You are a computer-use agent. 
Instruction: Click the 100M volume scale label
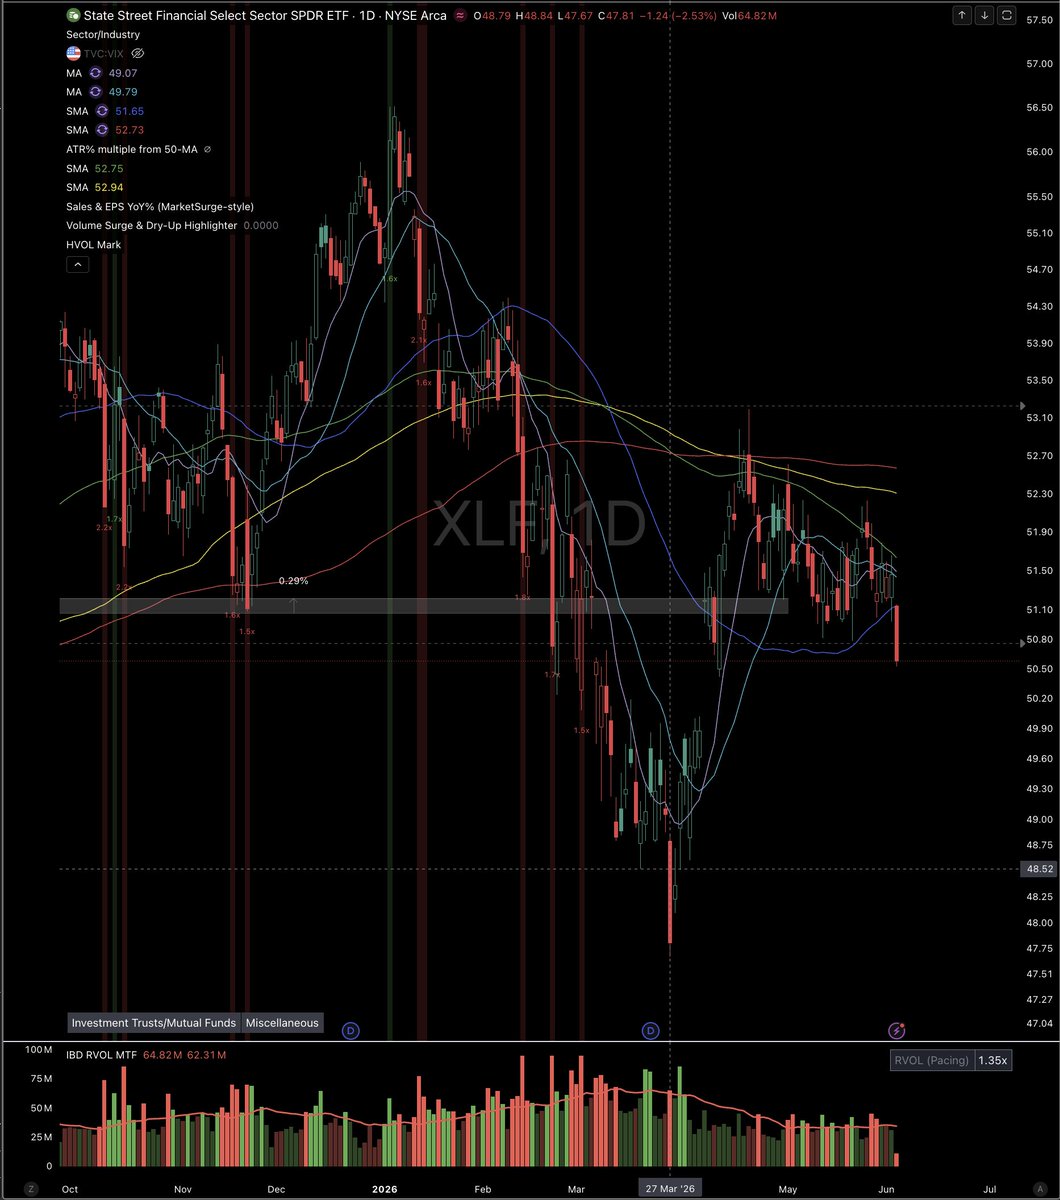point(39,1050)
